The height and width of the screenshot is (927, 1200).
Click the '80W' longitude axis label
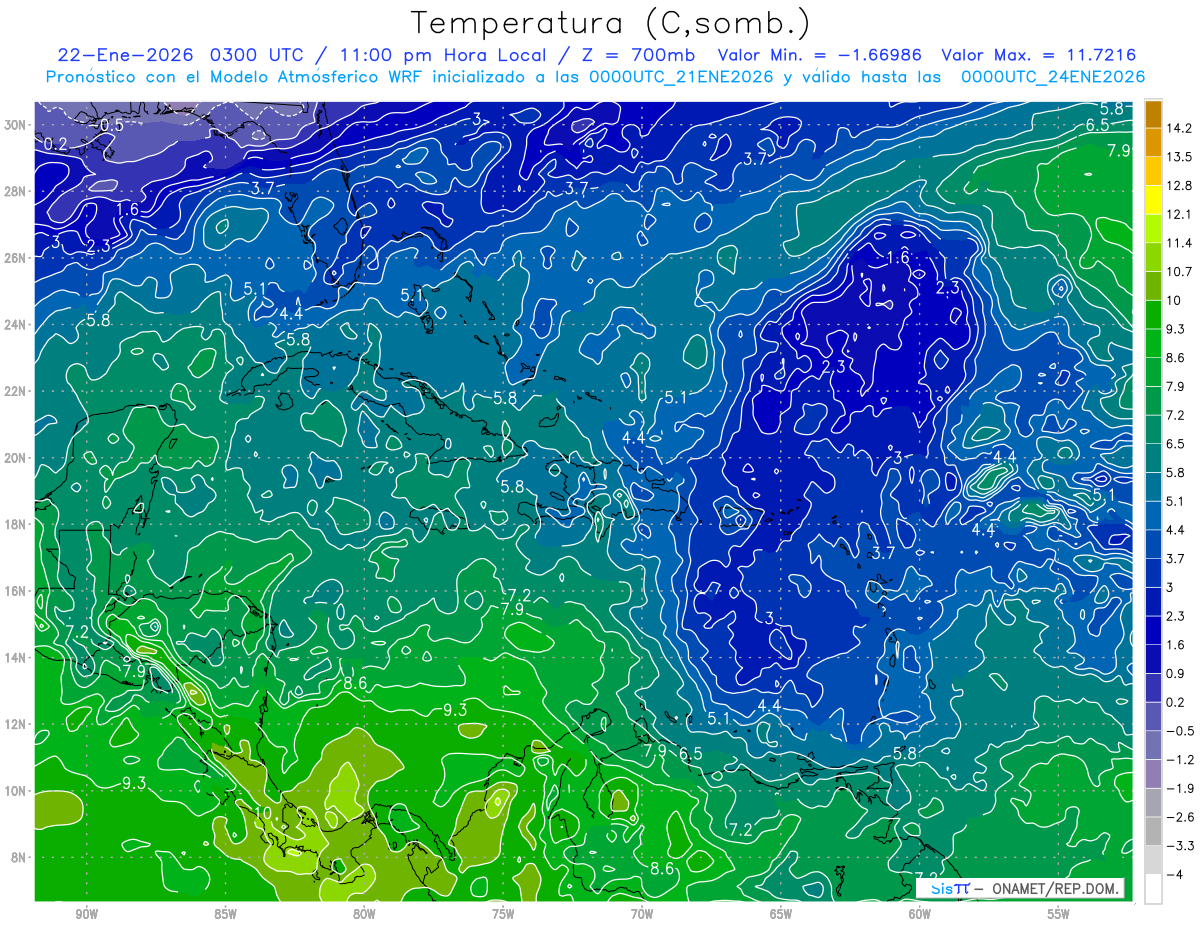364,914
